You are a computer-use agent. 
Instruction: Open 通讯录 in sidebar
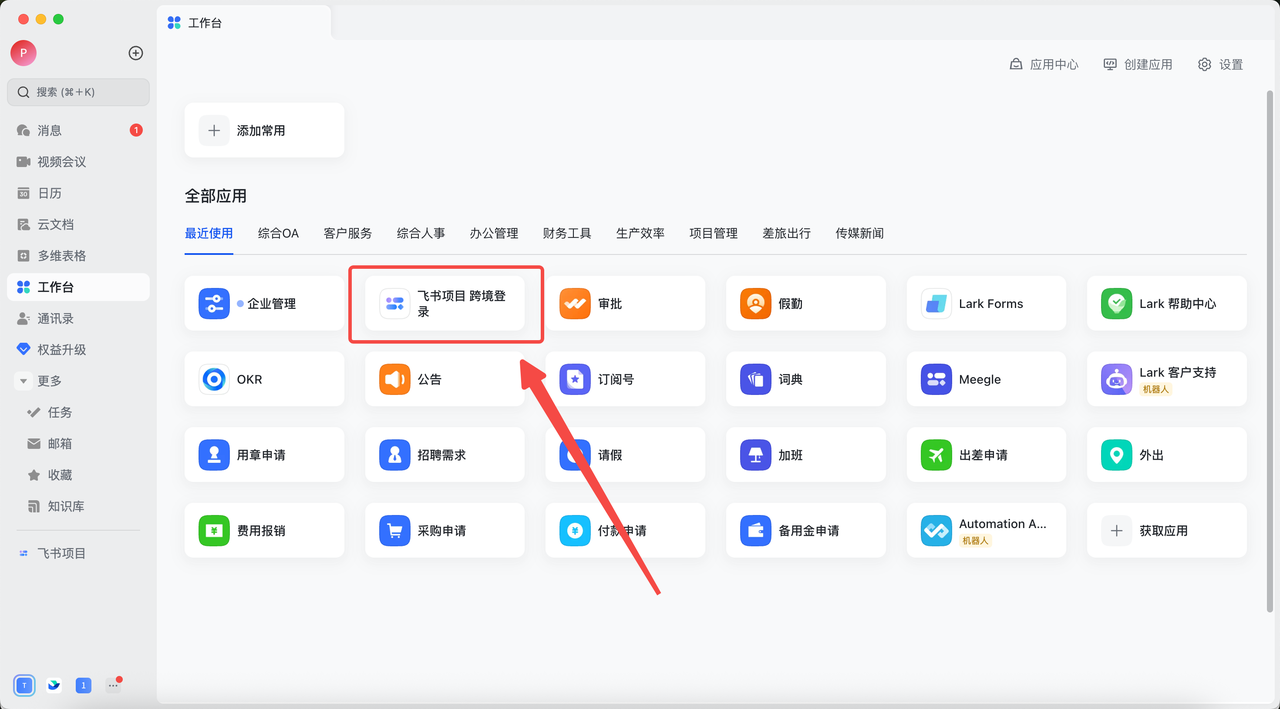click(x=78, y=318)
